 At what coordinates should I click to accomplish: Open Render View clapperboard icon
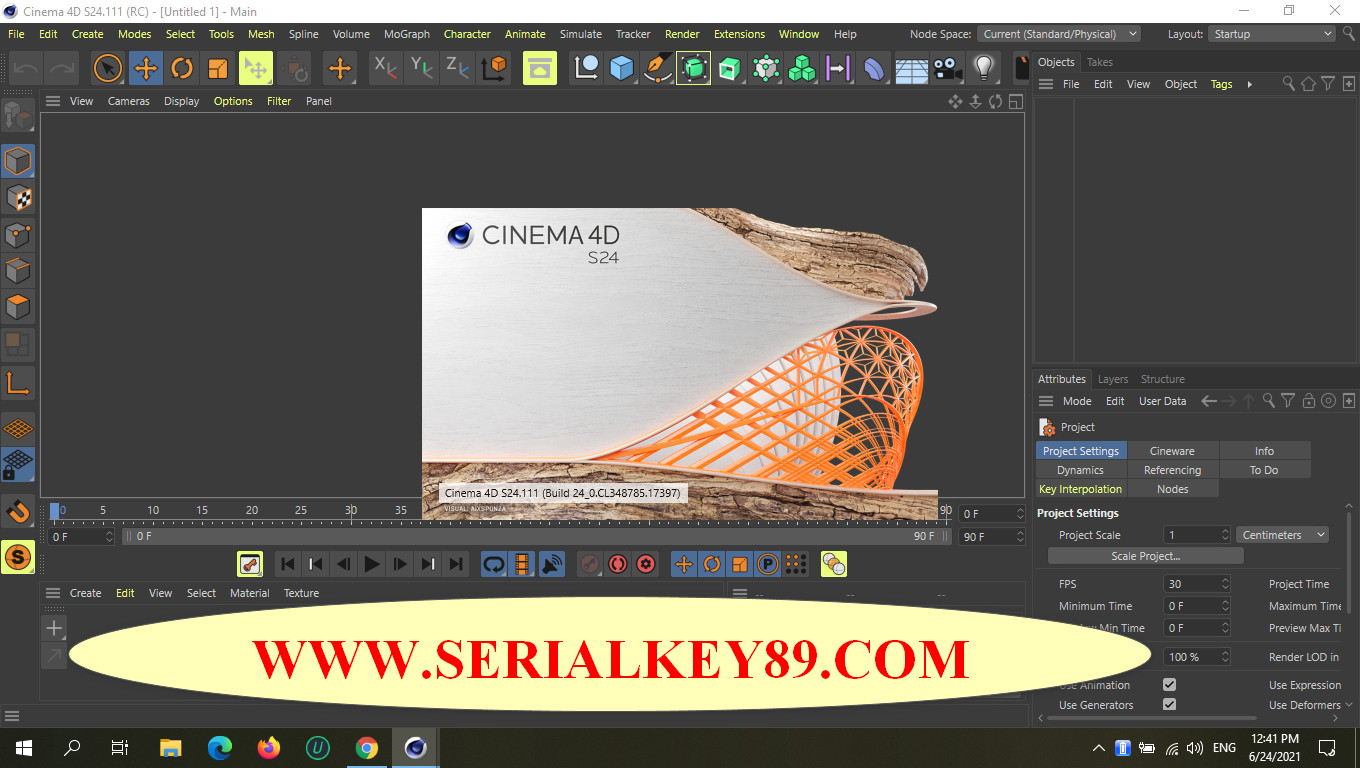point(540,68)
